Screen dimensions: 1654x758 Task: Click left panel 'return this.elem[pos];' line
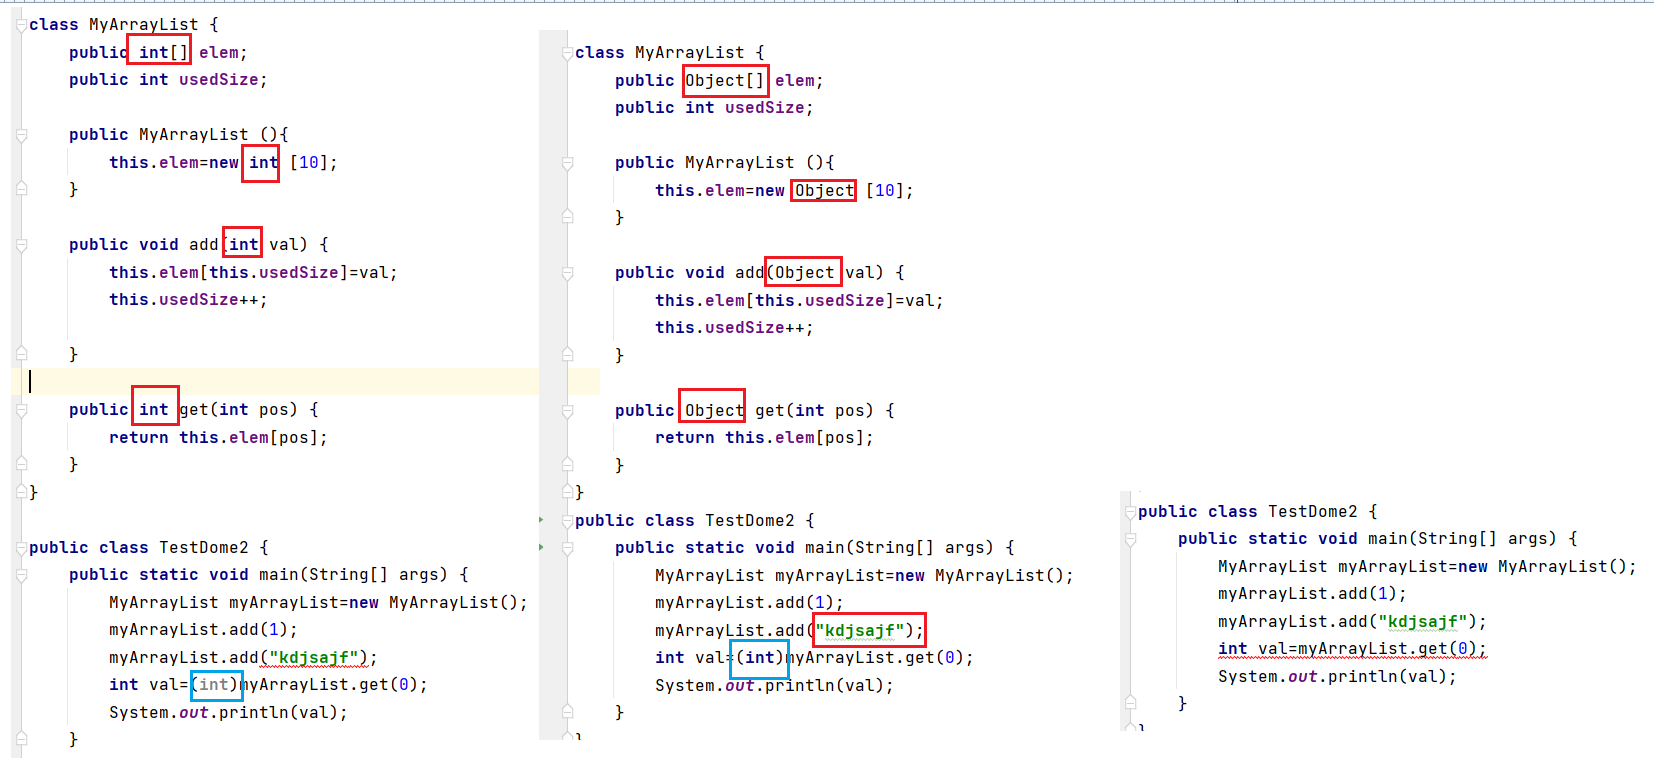point(218,438)
